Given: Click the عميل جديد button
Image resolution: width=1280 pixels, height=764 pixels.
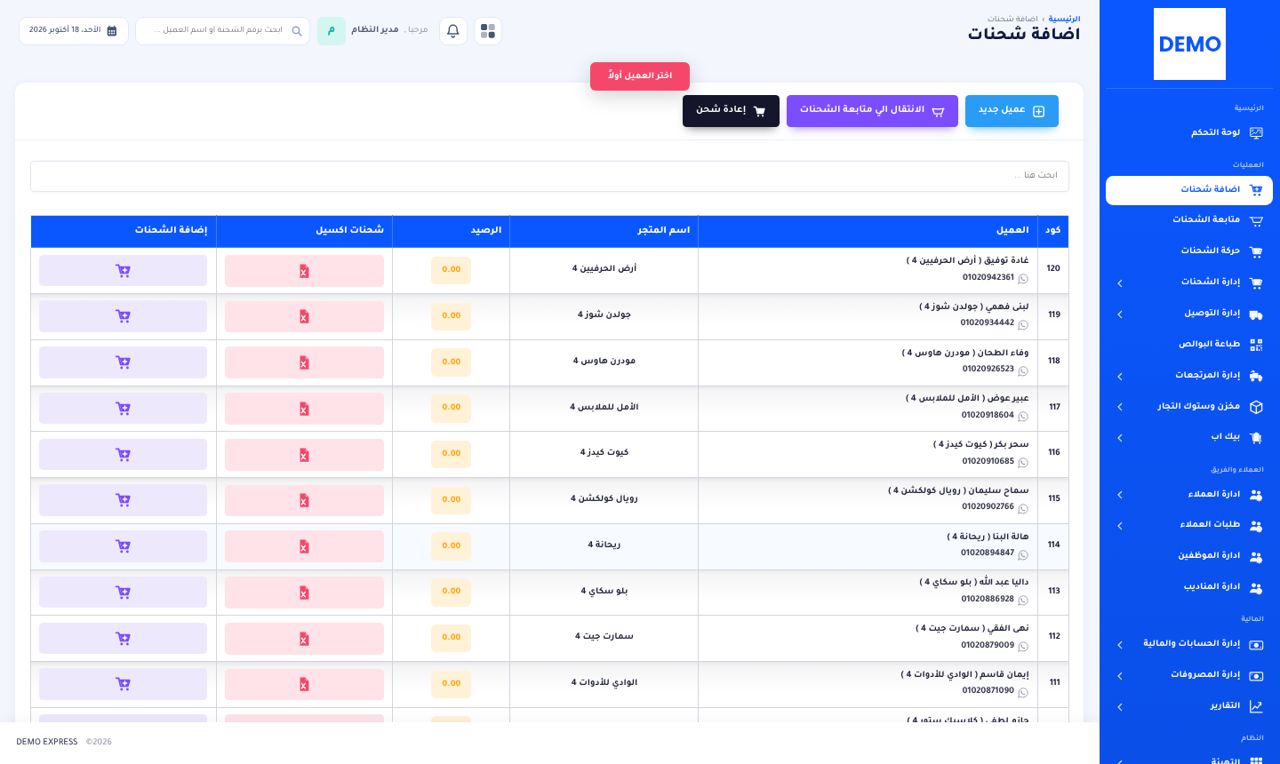Looking at the screenshot, I should (x=1011, y=111).
